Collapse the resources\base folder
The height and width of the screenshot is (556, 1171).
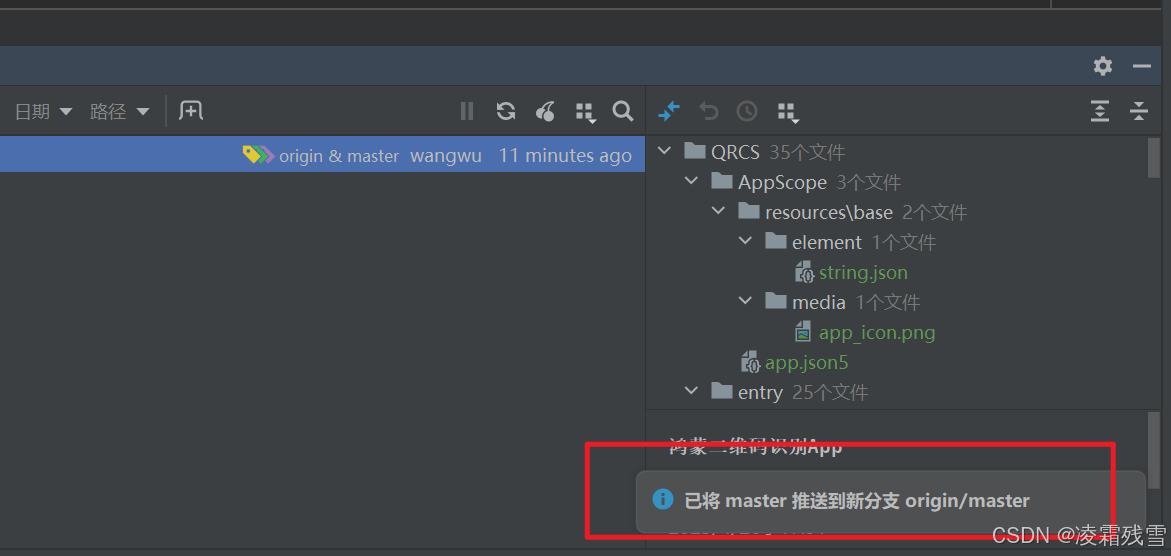(x=718, y=211)
